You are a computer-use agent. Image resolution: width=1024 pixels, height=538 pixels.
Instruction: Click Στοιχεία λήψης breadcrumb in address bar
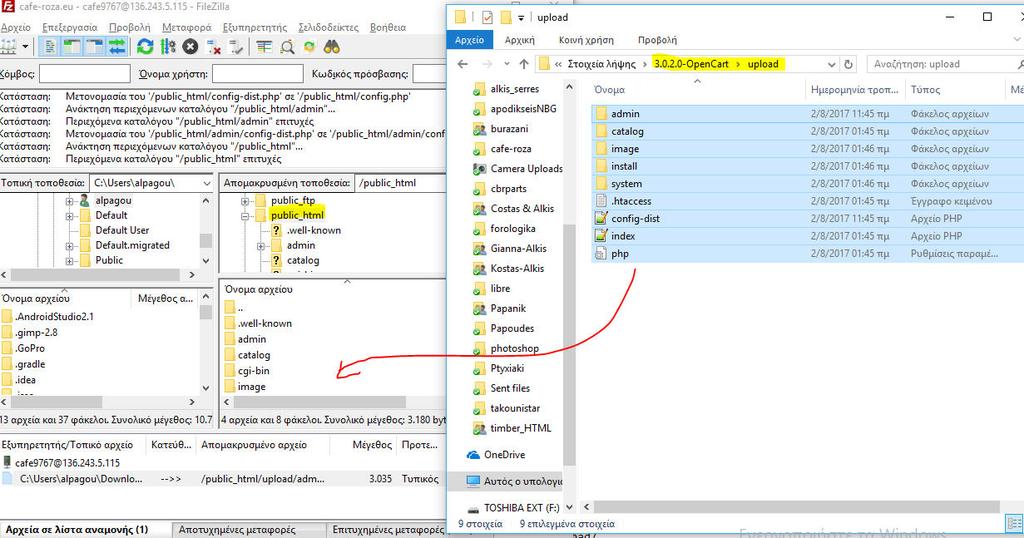601,64
